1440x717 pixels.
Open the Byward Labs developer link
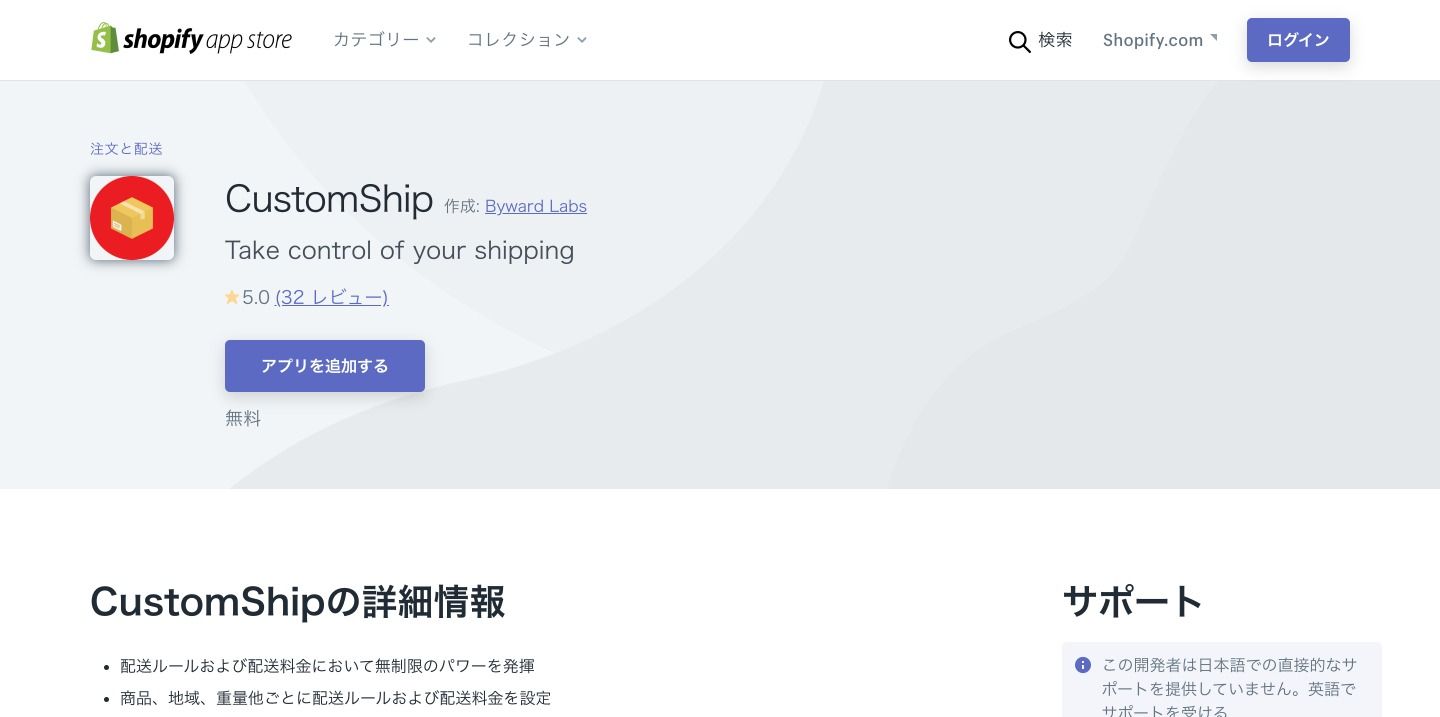[x=535, y=206]
